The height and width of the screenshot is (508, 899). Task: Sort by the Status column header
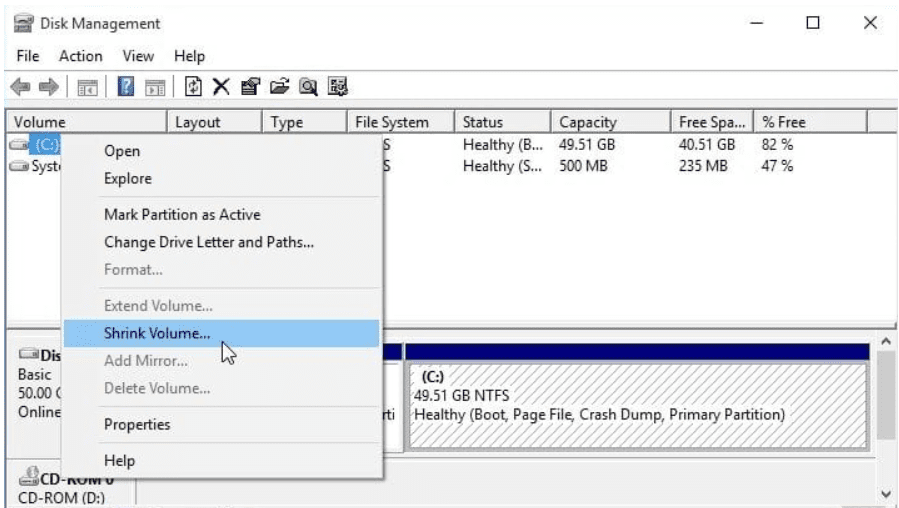point(503,122)
